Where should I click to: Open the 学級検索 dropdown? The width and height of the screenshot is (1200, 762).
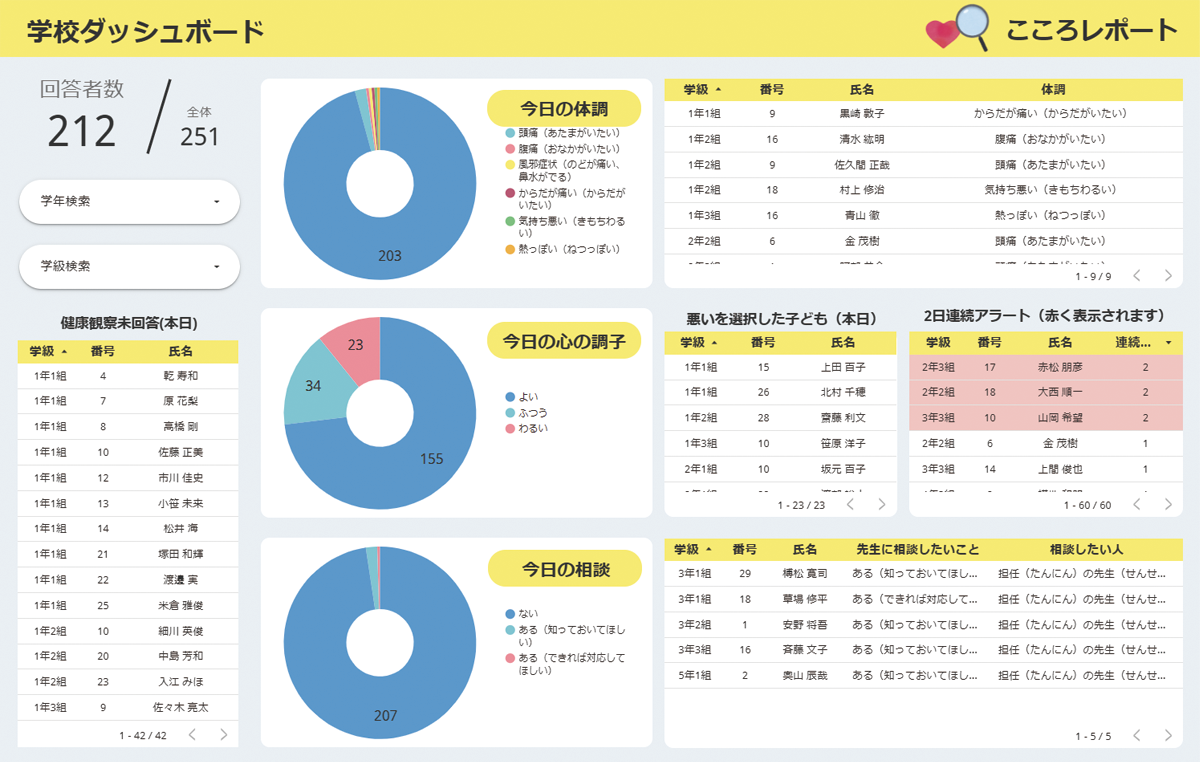tap(129, 267)
